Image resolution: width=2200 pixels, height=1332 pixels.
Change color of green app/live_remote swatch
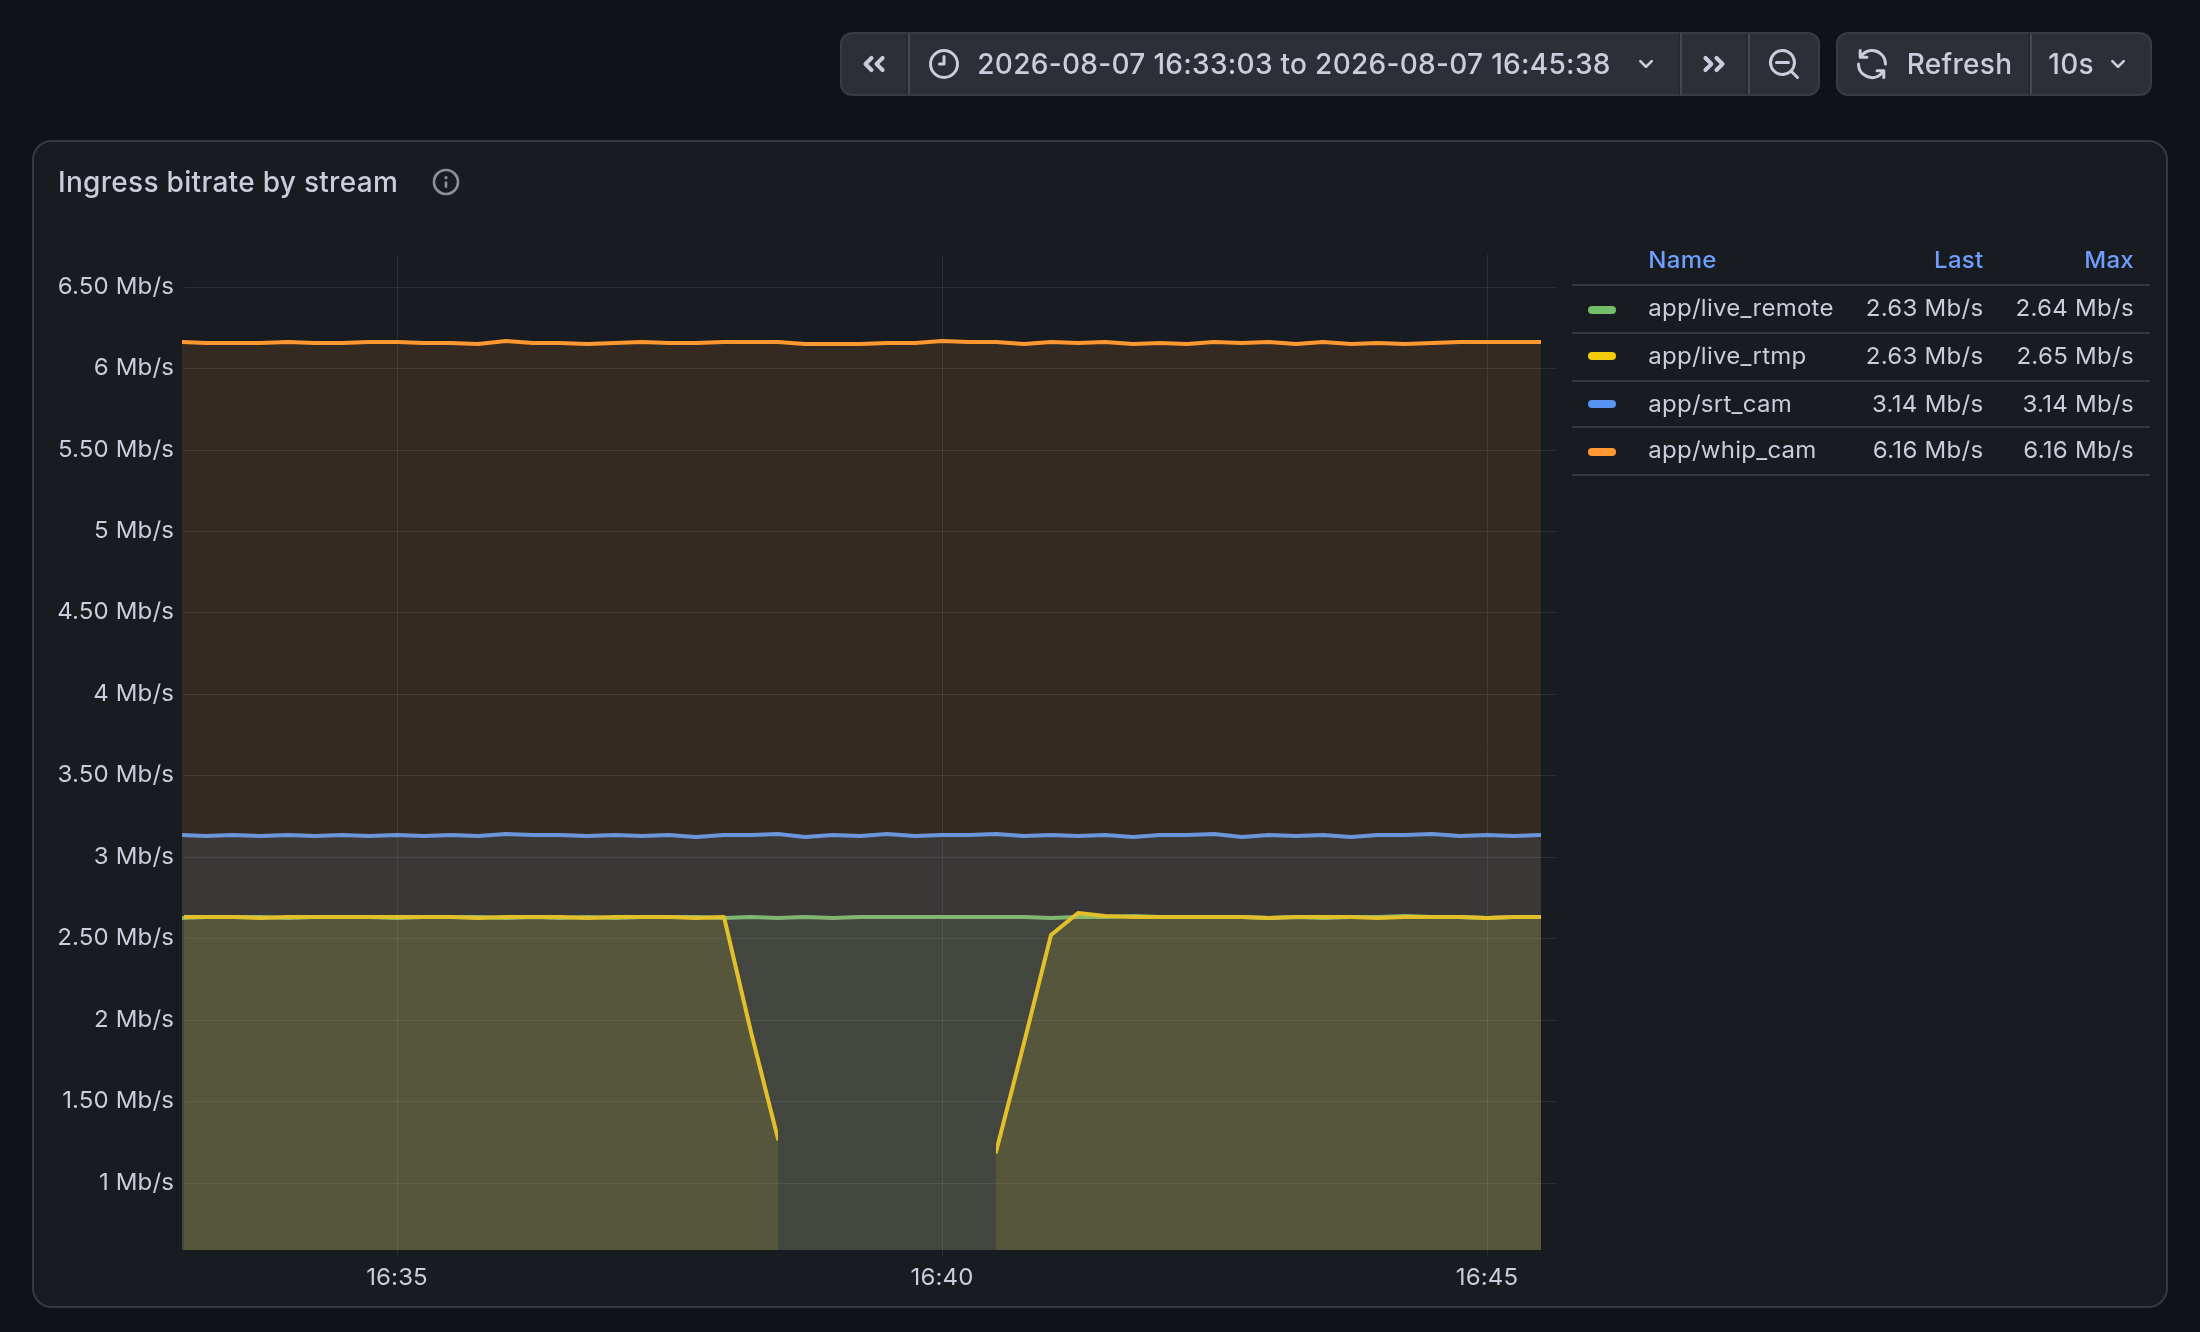(x=1602, y=309)
